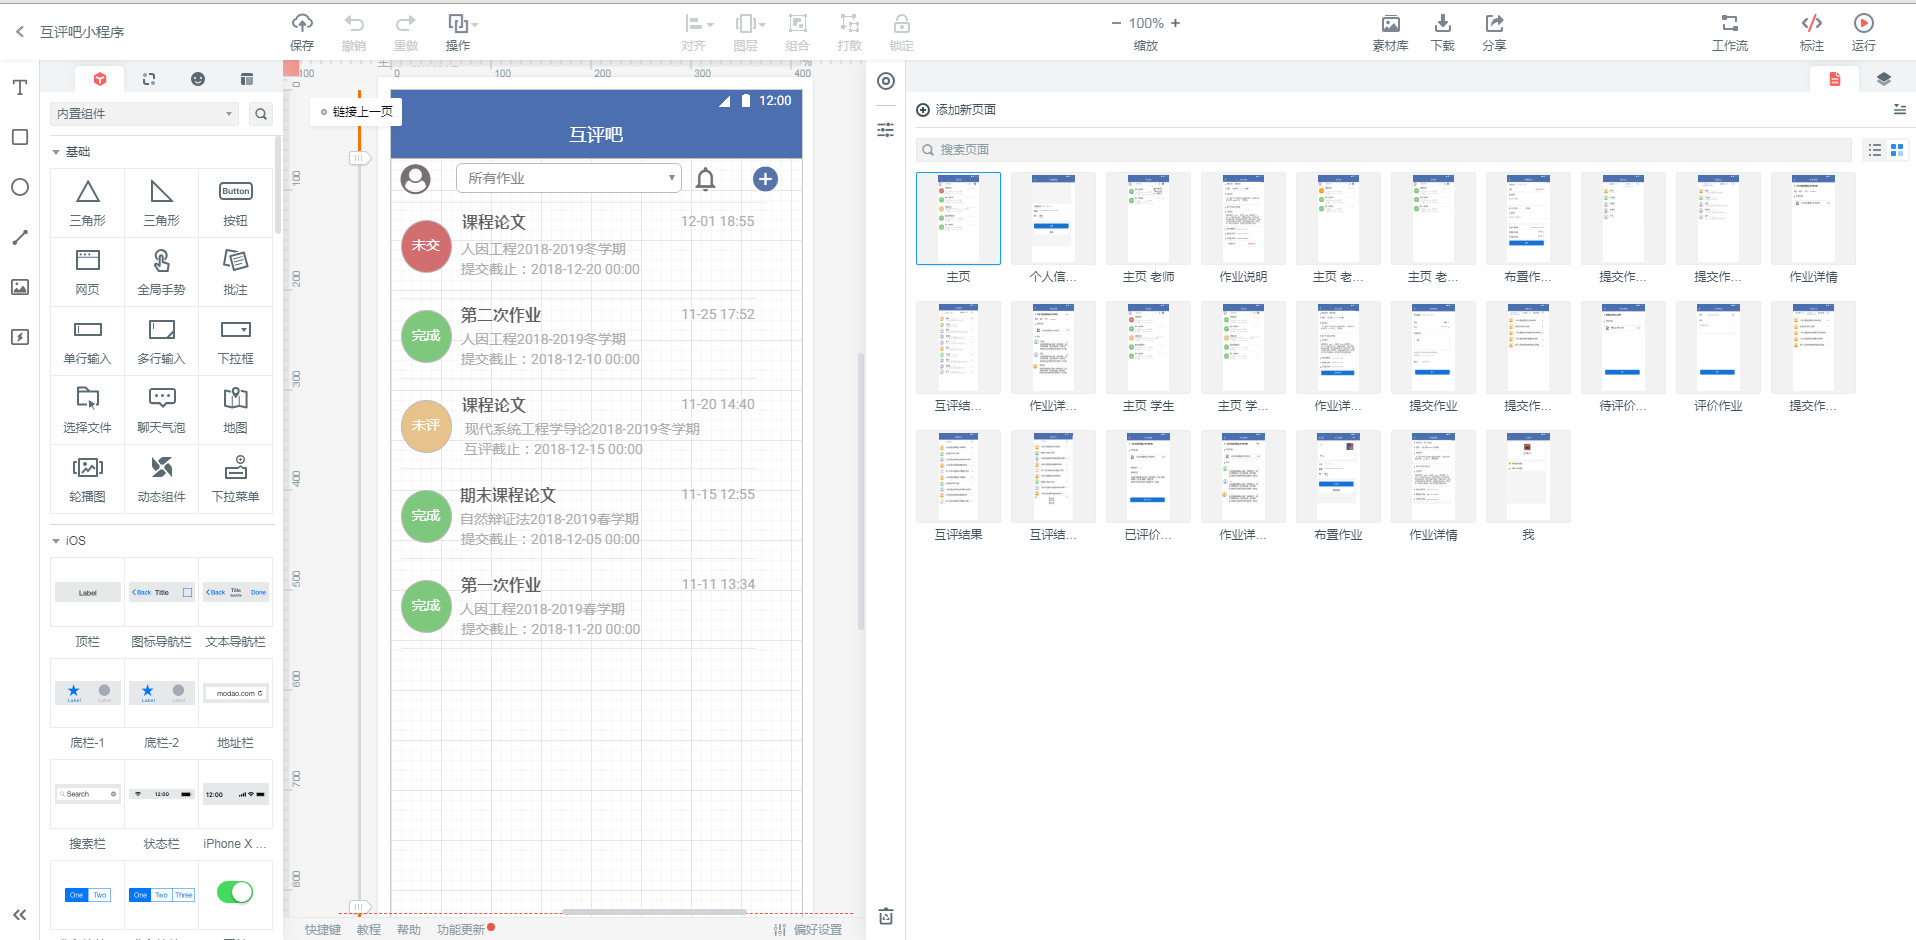Click the 组合 group icon
The image size is (1916, 940).
tap(797, 23)
